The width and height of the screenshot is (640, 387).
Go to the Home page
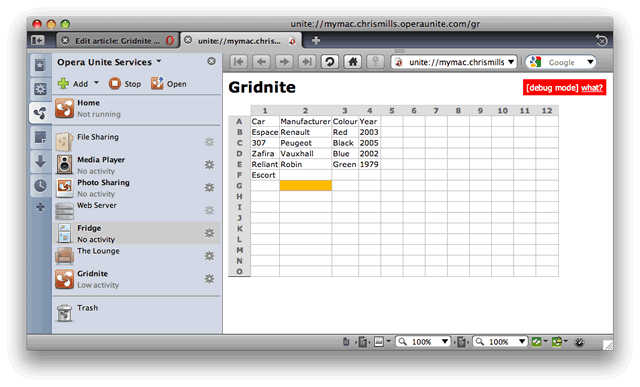click(x=353, y=62)
